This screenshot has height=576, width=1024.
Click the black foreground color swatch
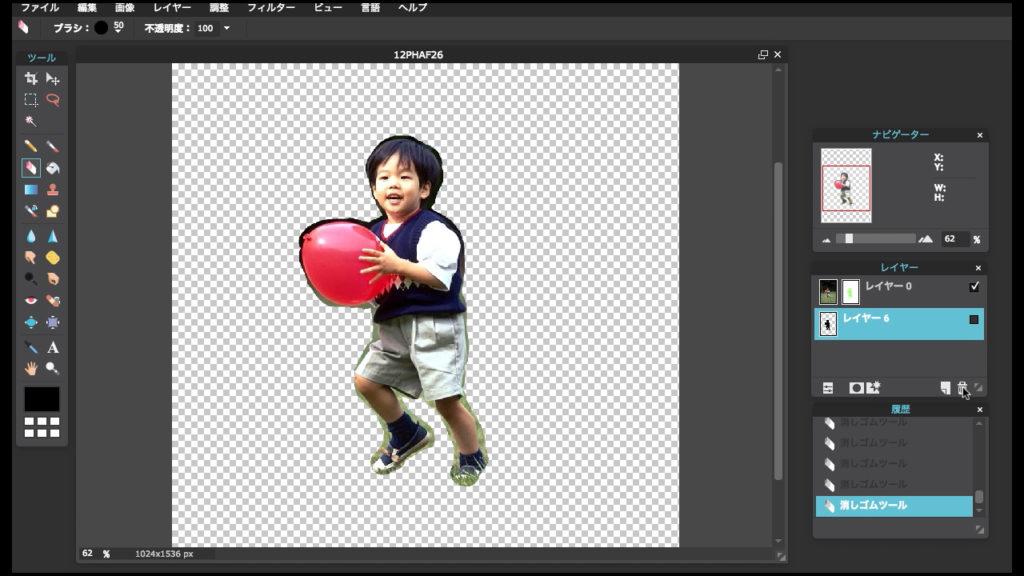(42, 399)
